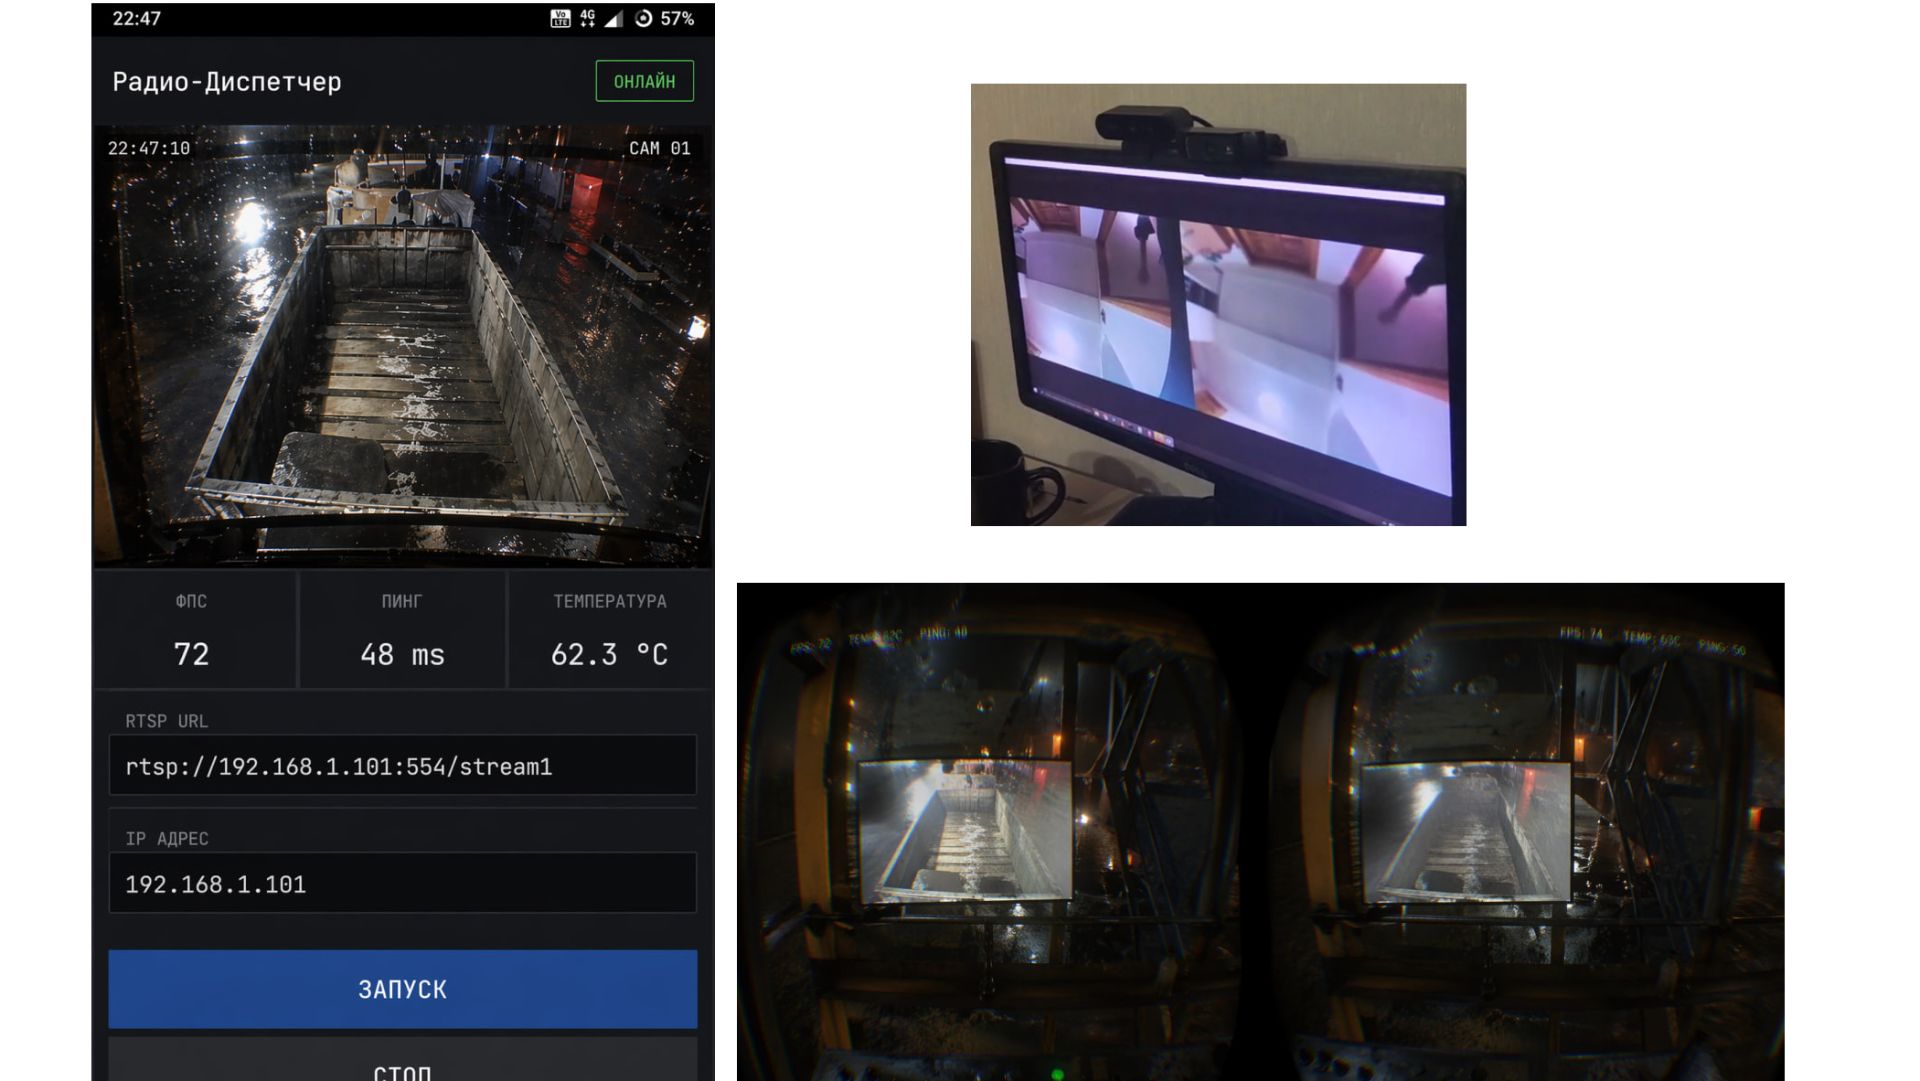The width and height of the screenshot is (1920, 1081).
Task: Open the stereoscopic VR view image
Action: point(1260,830)
